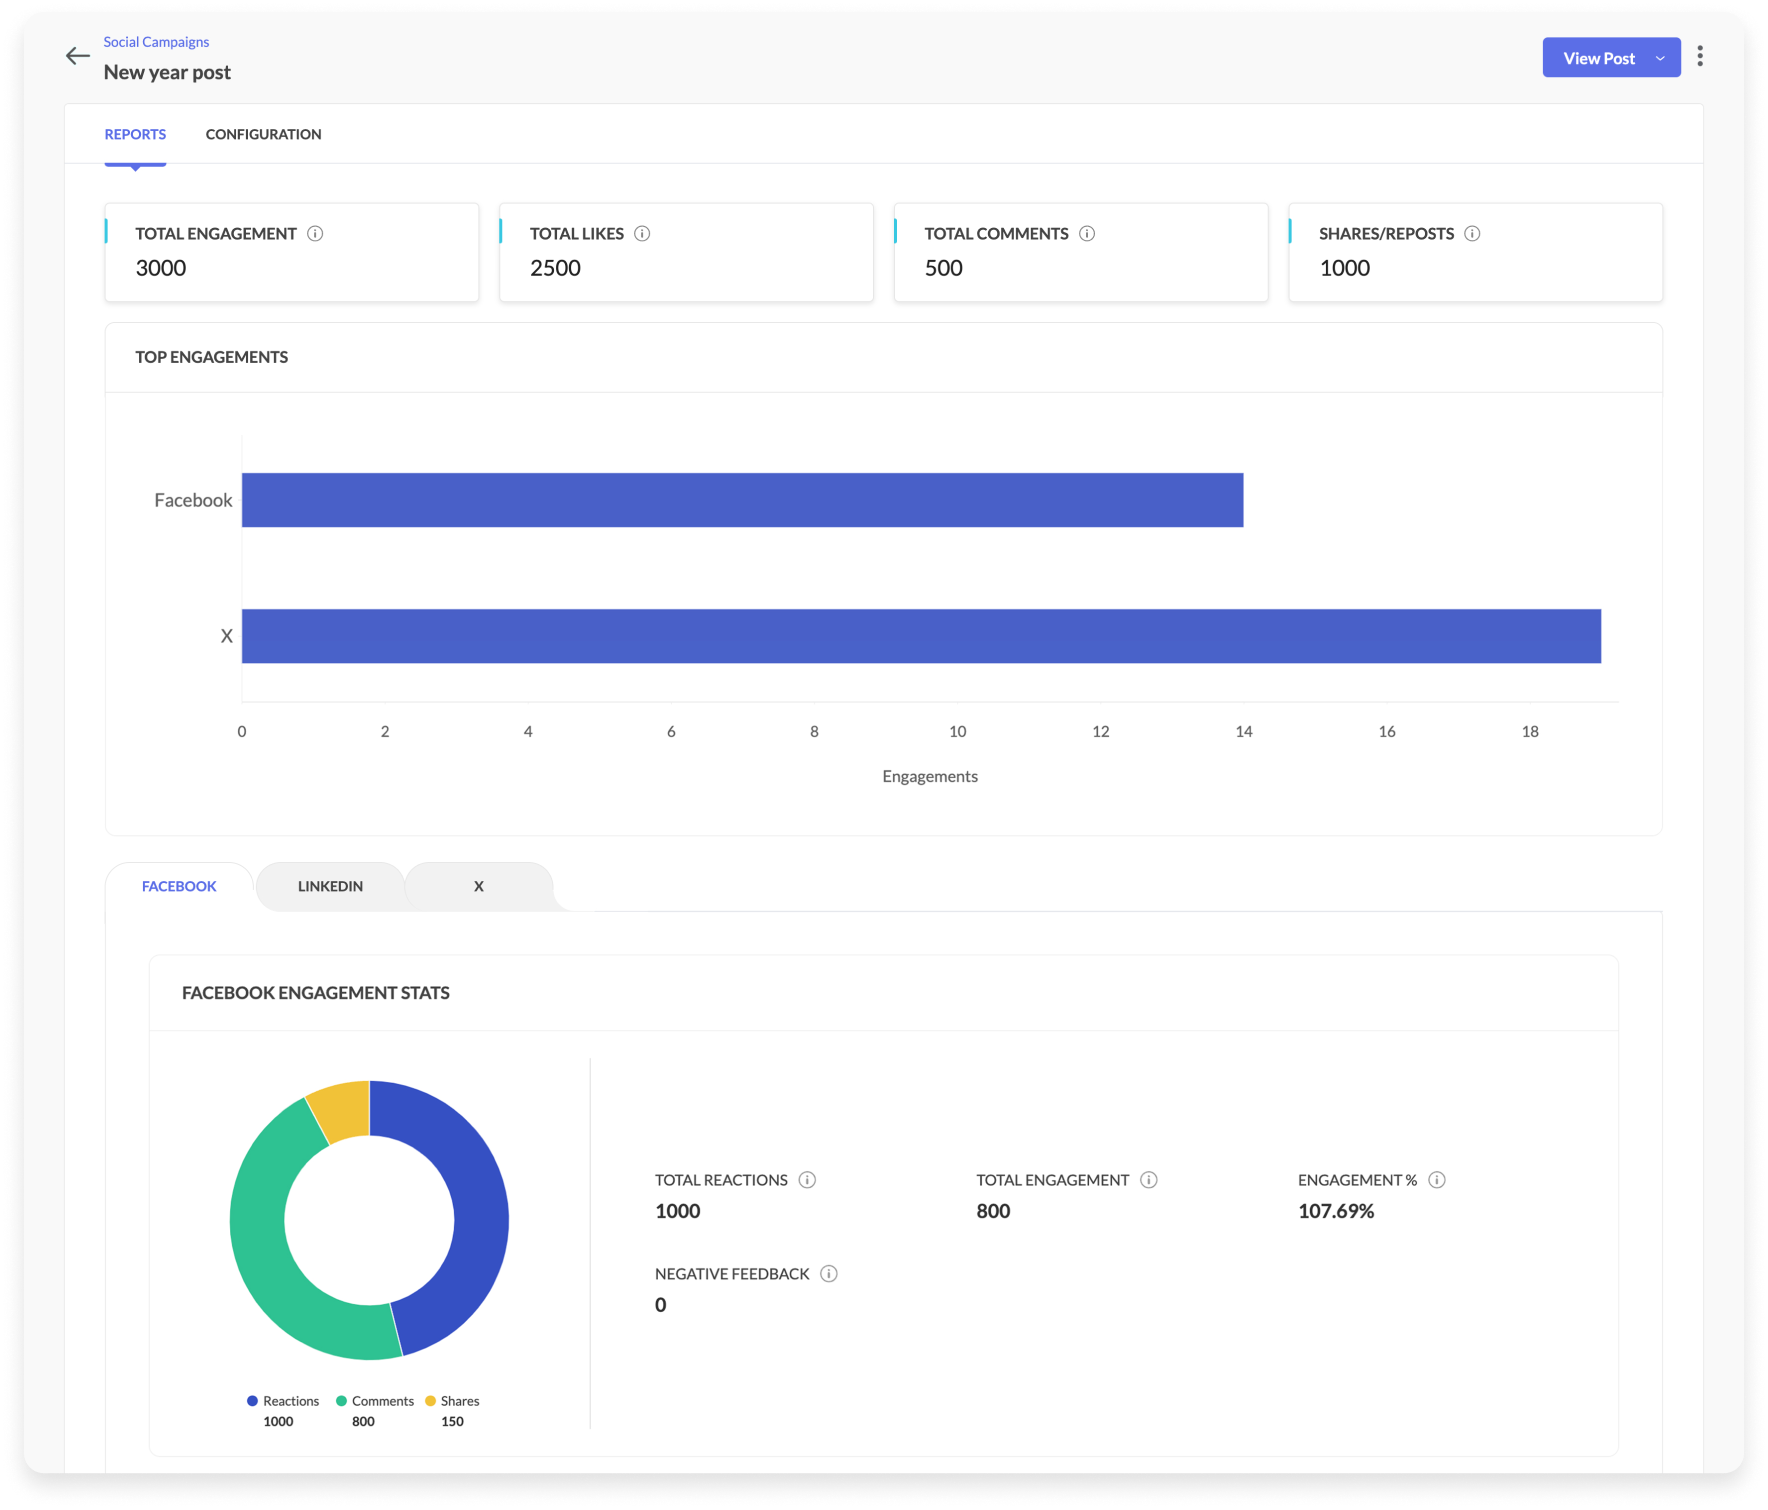Click the View Post button

[x=1598, y=59]
